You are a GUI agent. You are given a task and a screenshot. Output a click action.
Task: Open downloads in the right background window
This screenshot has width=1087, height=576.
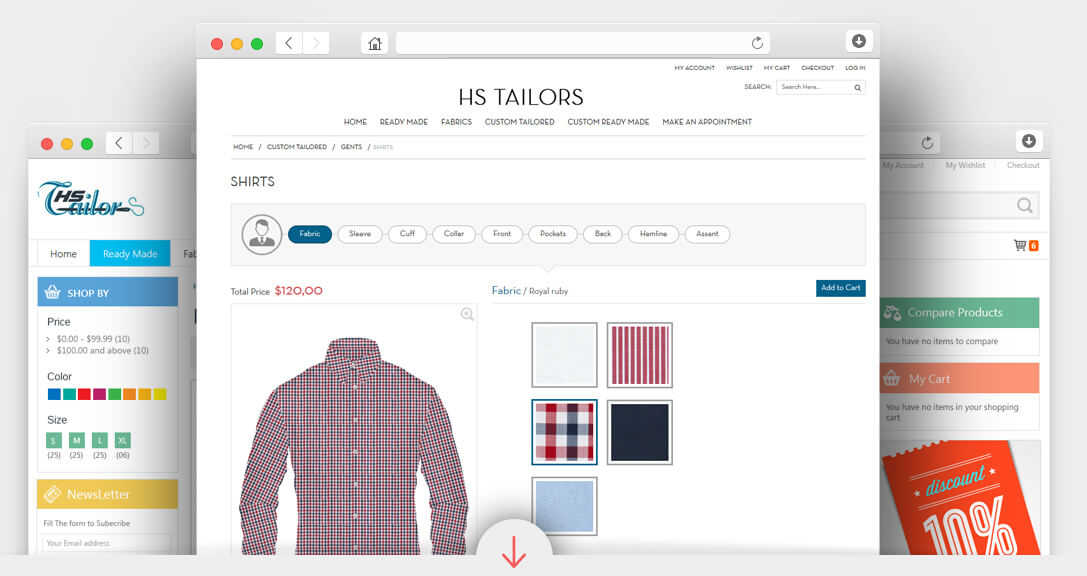pyautogui.click(x=1029, y=141)
